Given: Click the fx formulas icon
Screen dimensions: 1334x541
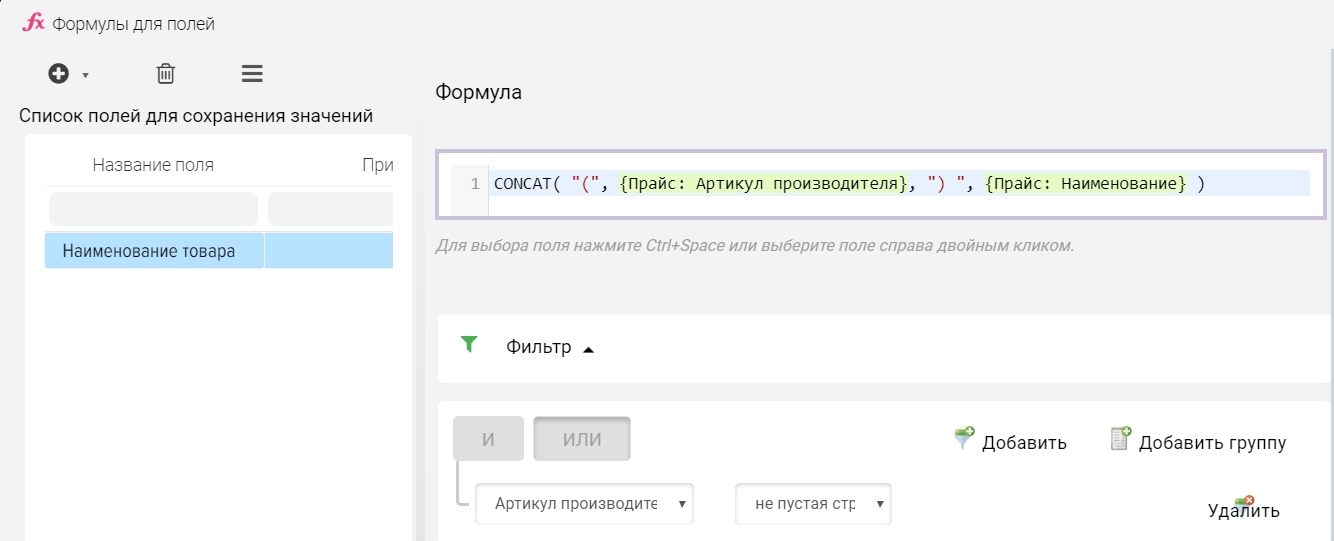Looking at the screenshot, I should pyautogui.click(x=33, y=23).
